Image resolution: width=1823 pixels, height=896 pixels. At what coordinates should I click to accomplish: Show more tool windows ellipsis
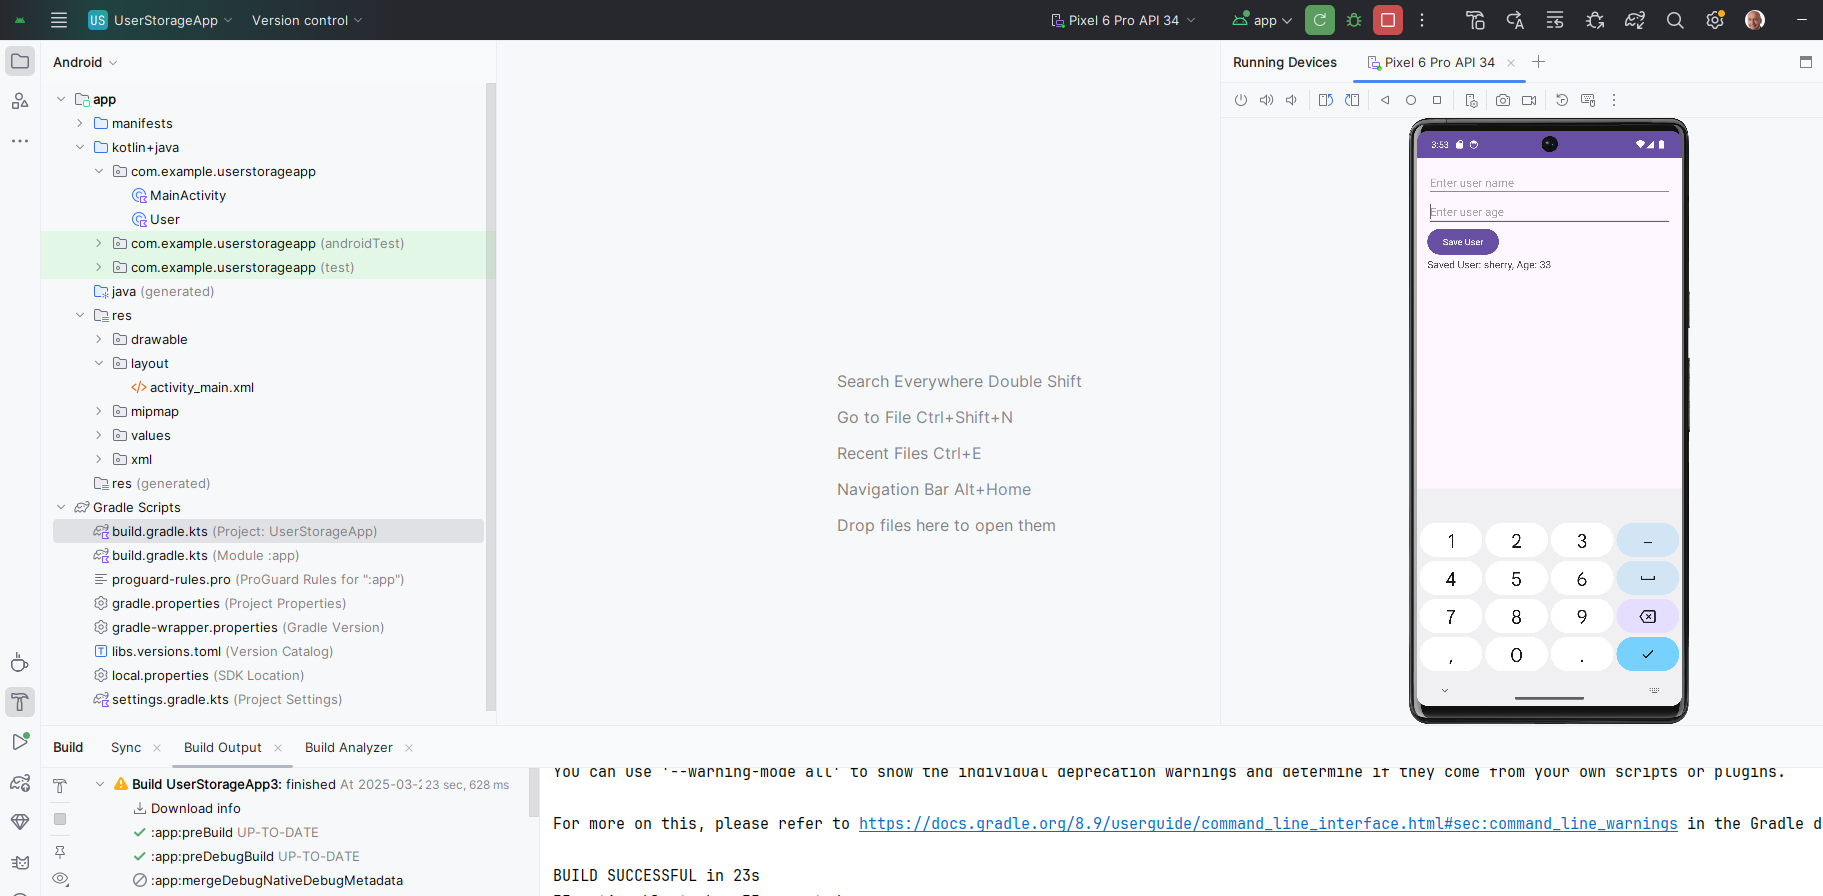point(20,141)
